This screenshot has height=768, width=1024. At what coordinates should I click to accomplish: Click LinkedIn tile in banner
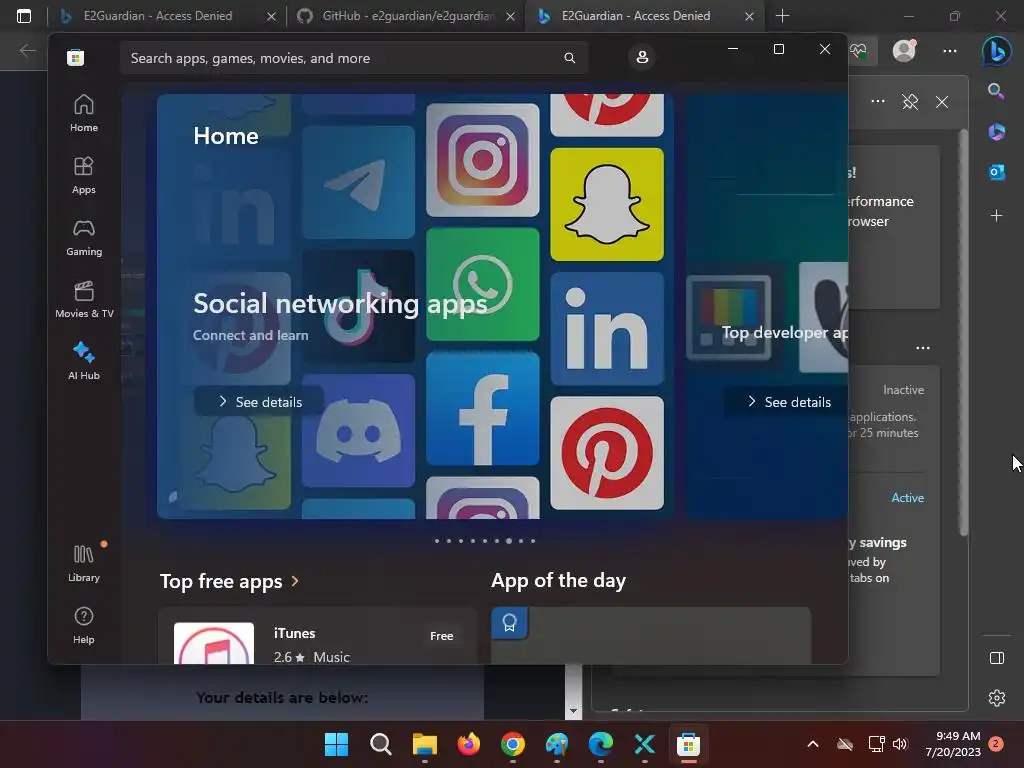click(607, 328)
